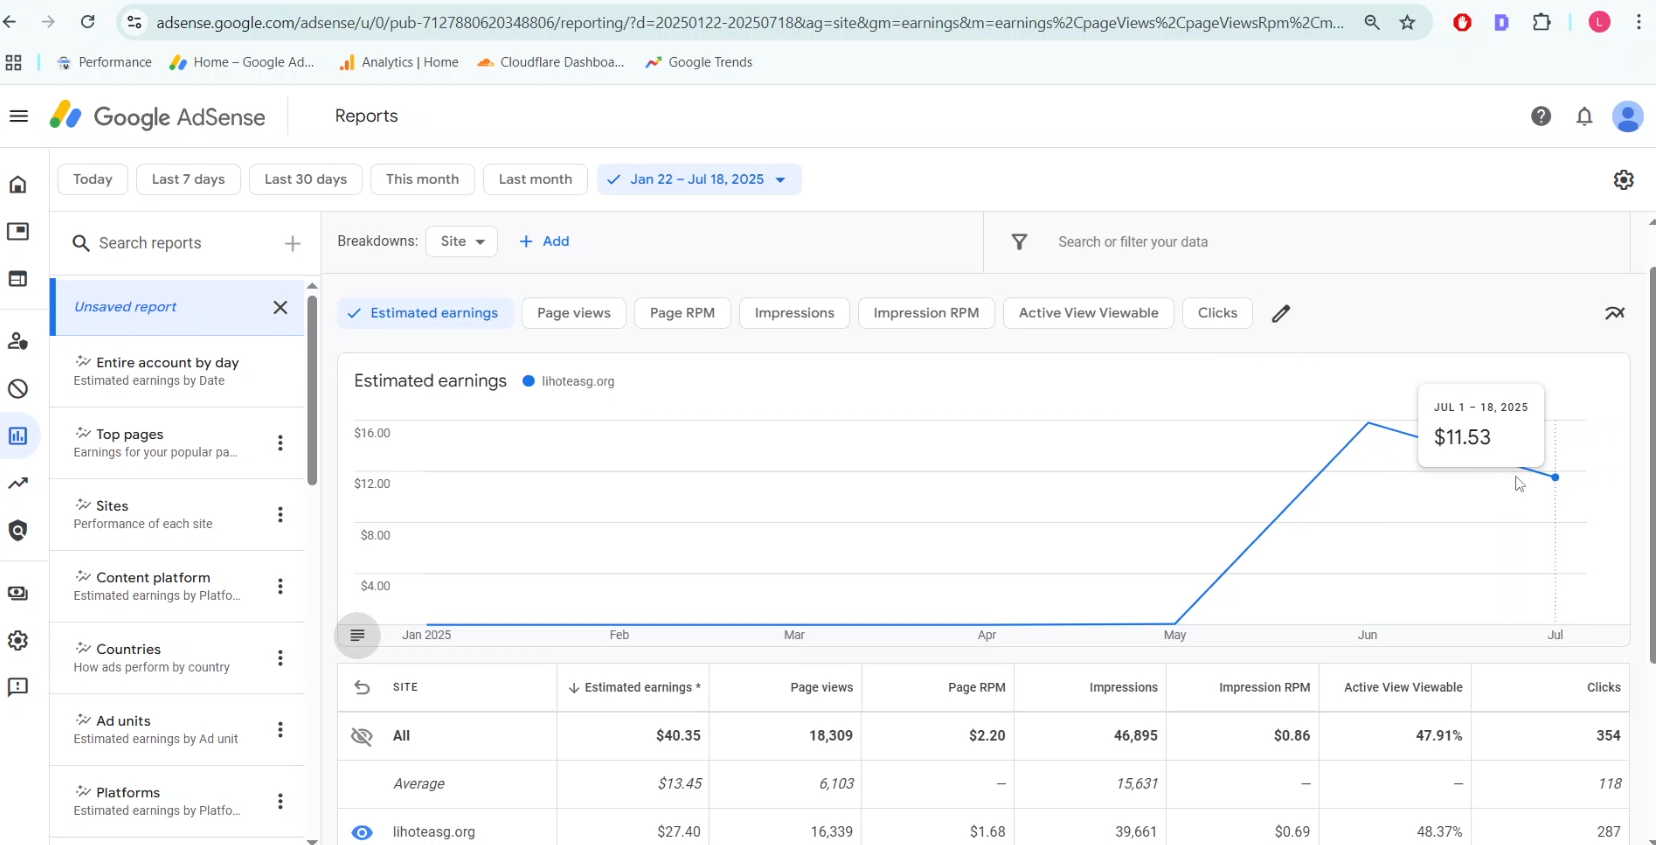Click the Jul data point on chart
Image resolution: width=1656 pixels, height=845 pixels.
point(1555,477)
